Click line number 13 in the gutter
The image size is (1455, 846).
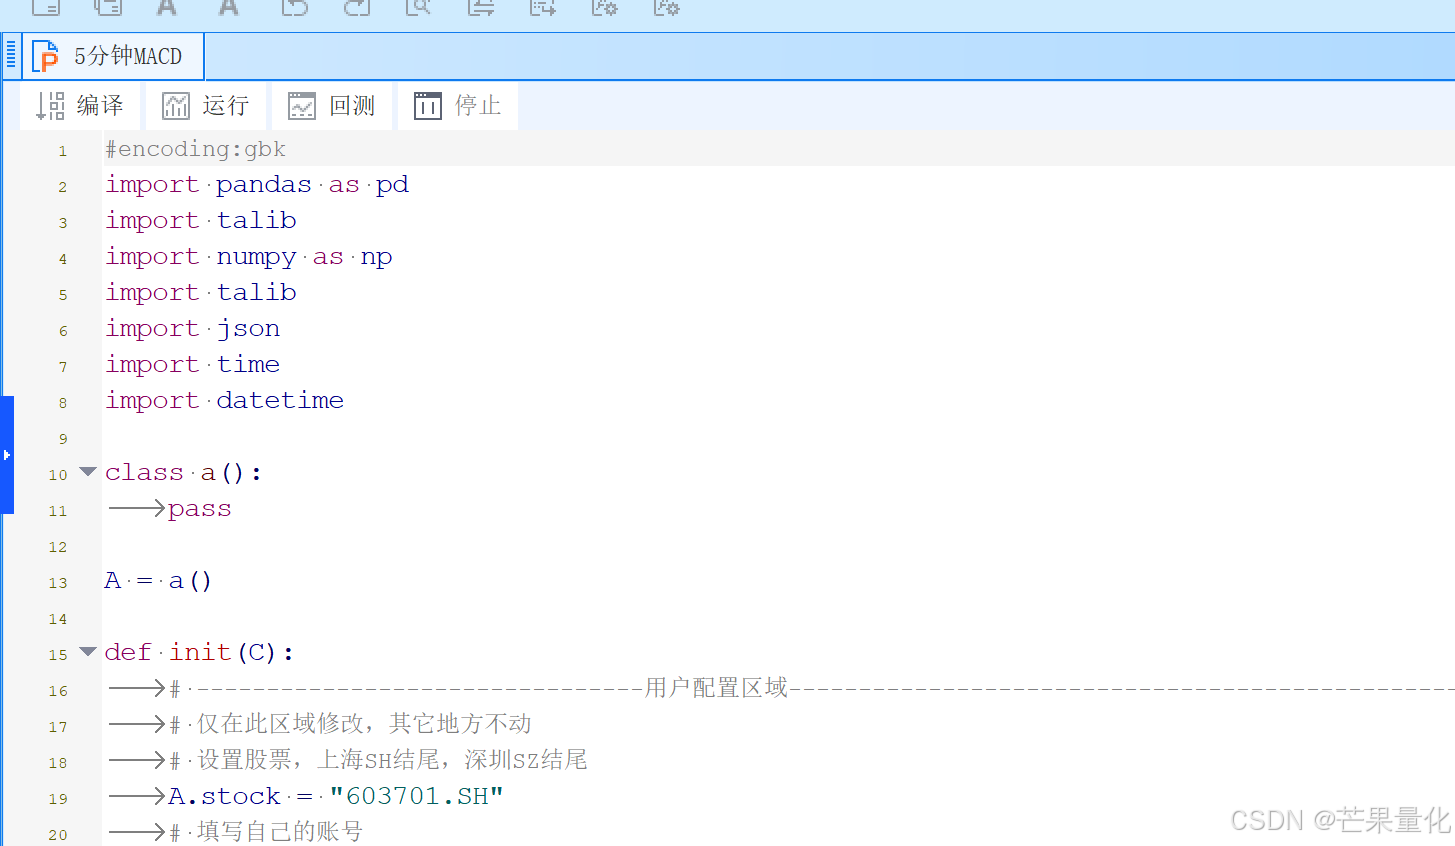[58, 582]
